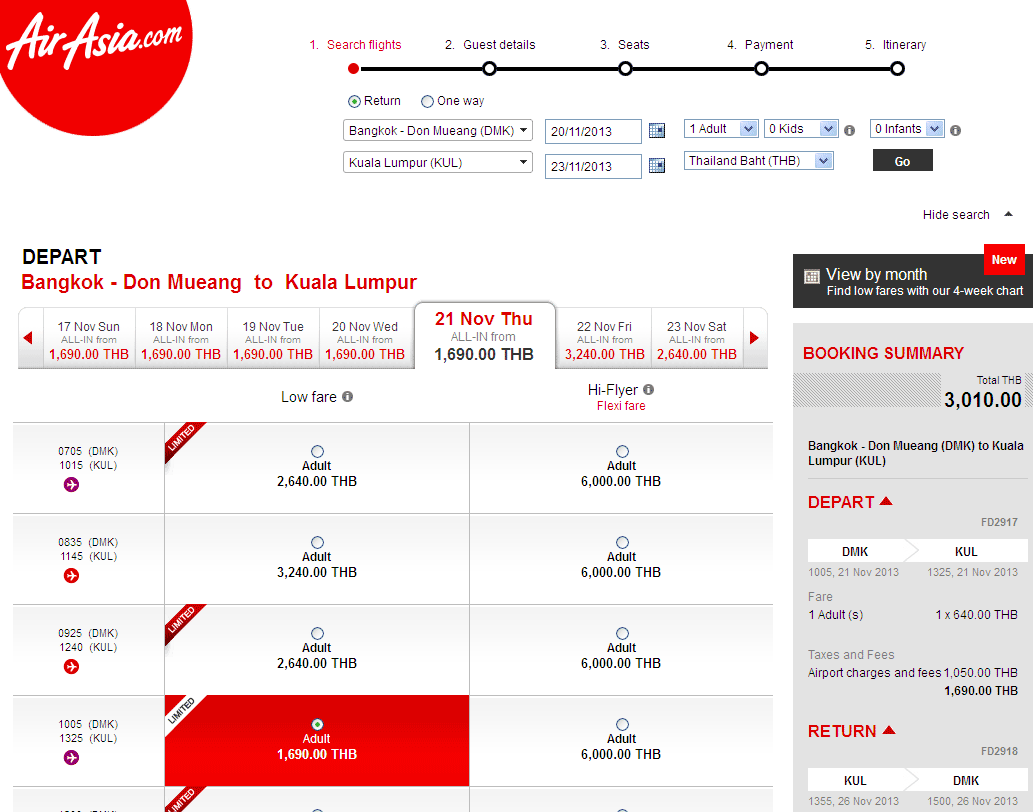Switch to the 19 Nov Tue date tab

pos(273,338)
